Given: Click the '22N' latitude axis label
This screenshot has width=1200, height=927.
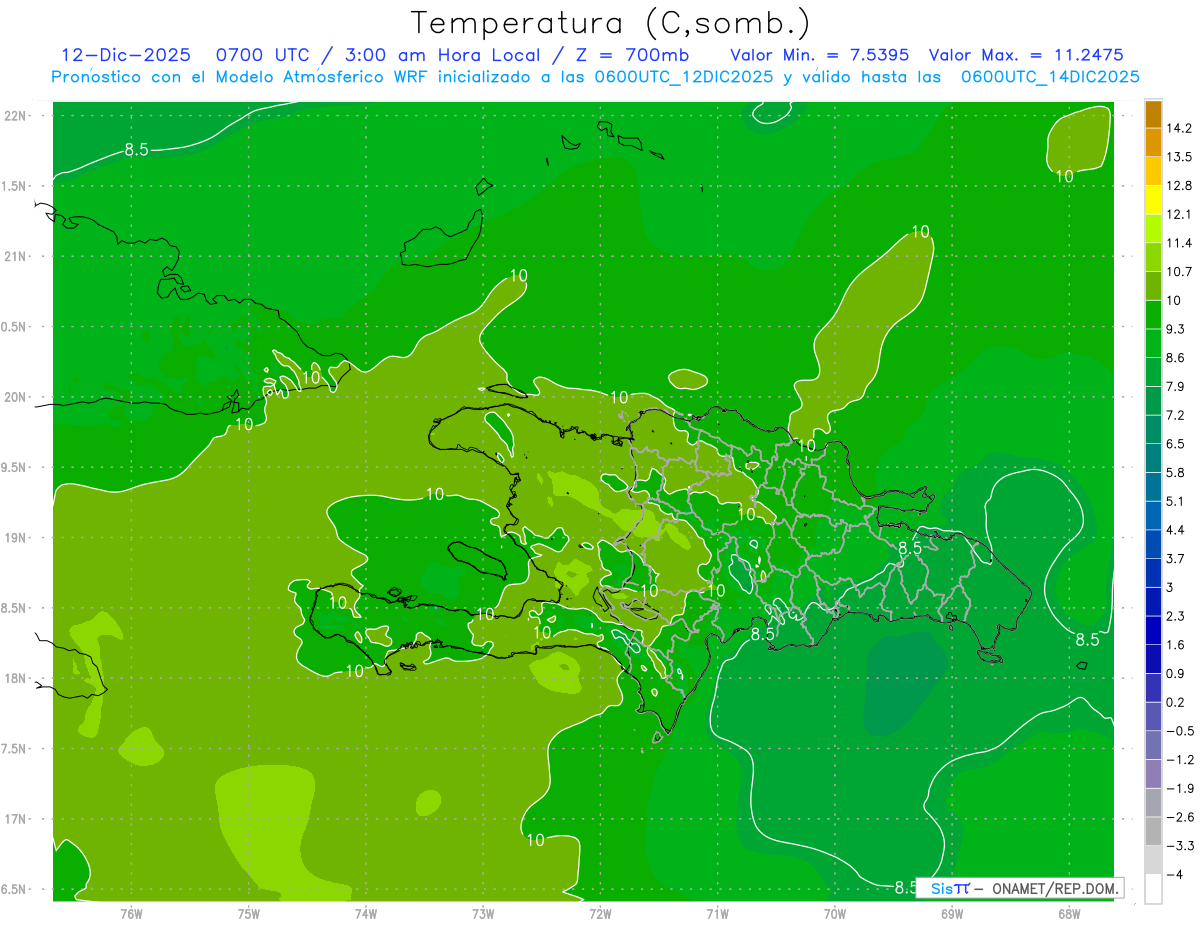Looking at the screenshot, I should coord(15,115).
